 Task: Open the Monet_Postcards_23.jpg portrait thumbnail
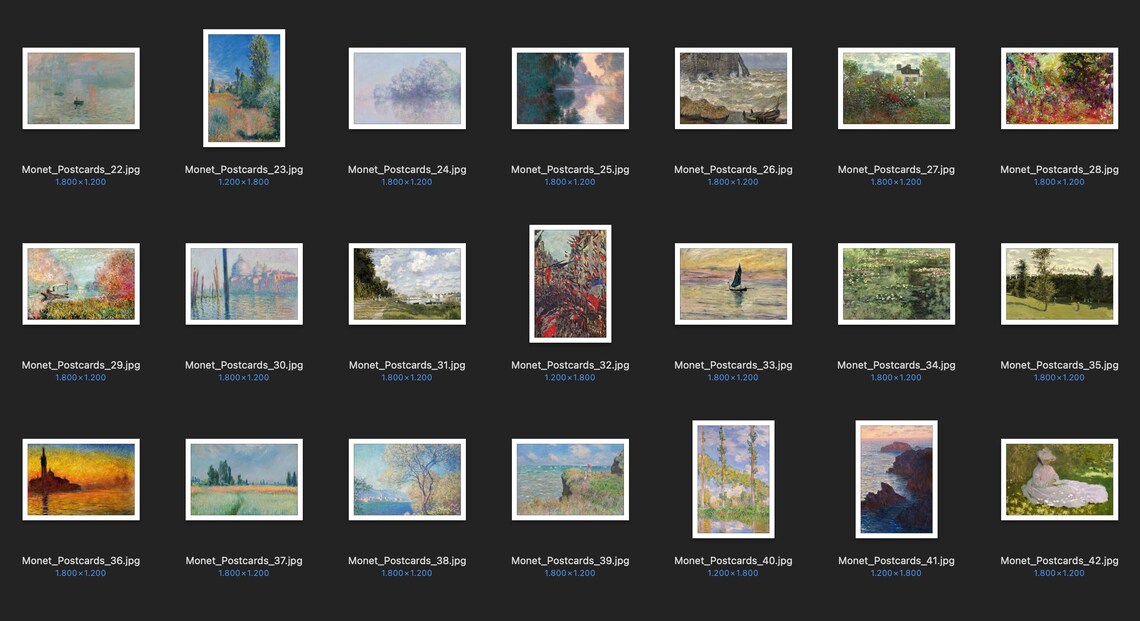tap(244, 88)
